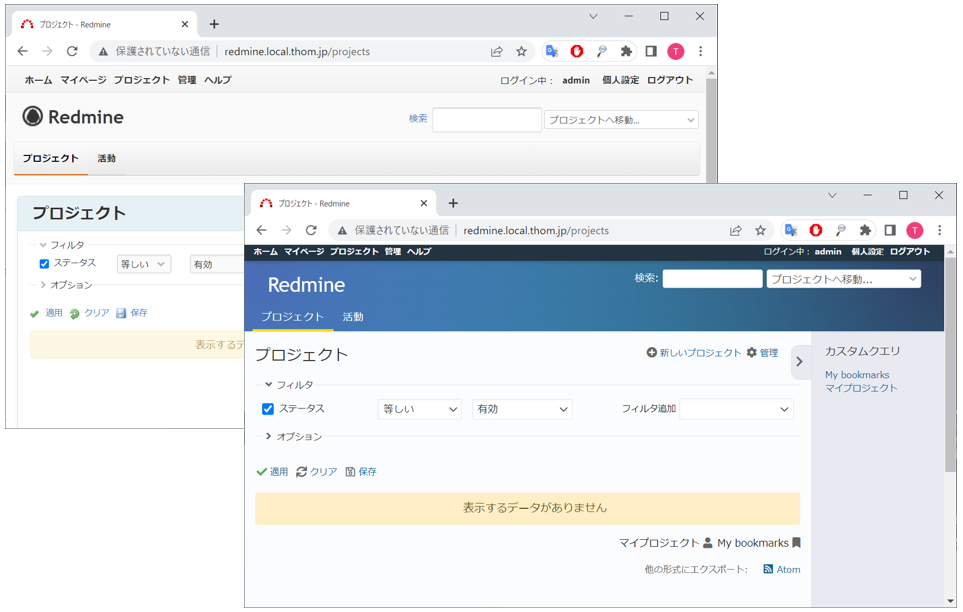Image resolution: width=963 pixels, height=612 pixels.
Task: Click 適用 link in back window
Action: click(47, 313)
